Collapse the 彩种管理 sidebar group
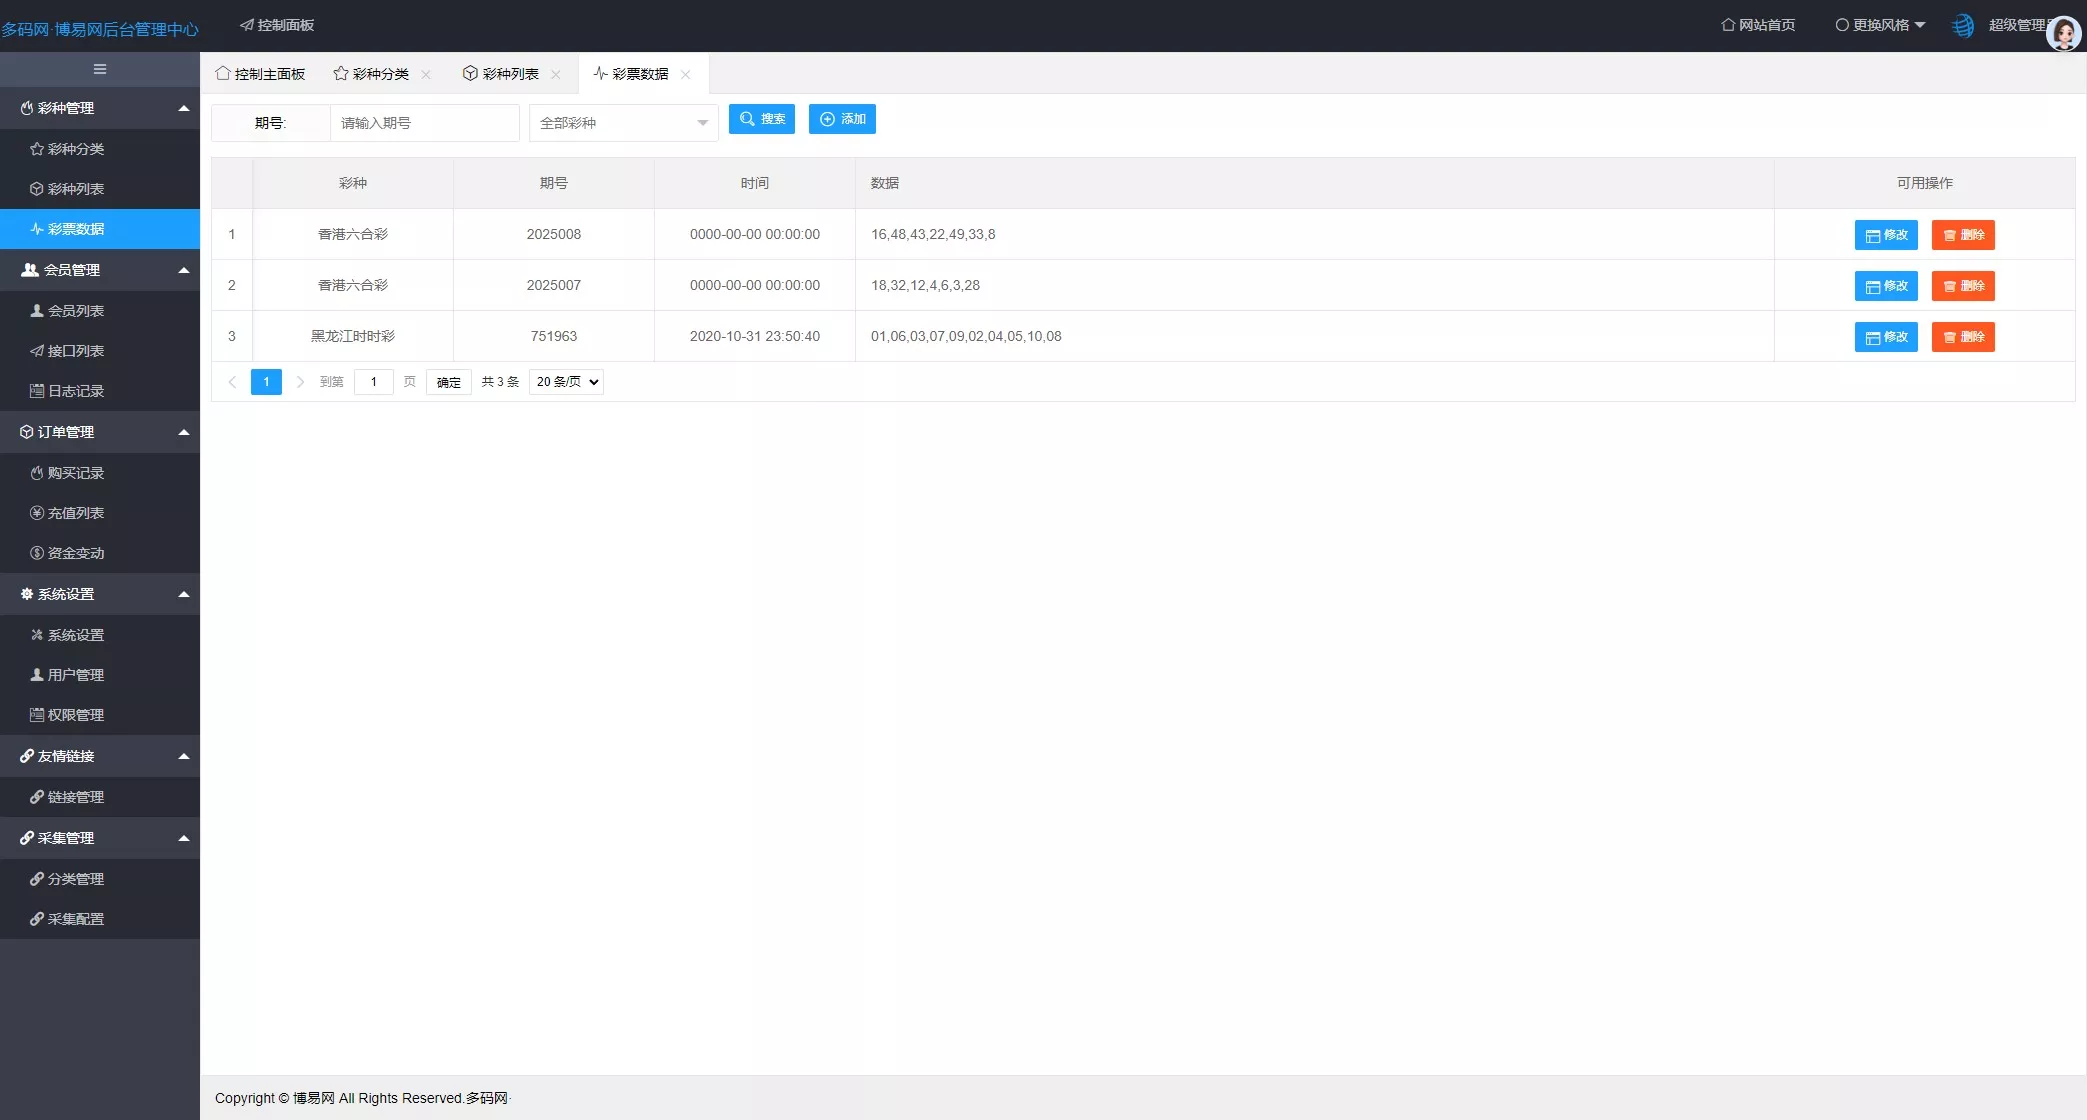The height and width of the screenshot is (1120, 2087). [100, 107]
